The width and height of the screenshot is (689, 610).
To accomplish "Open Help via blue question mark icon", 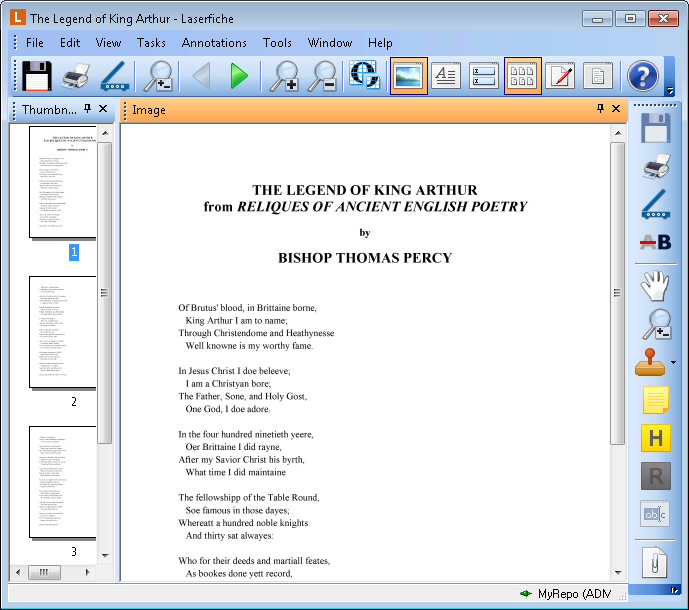I will click(x=642, y=76).
